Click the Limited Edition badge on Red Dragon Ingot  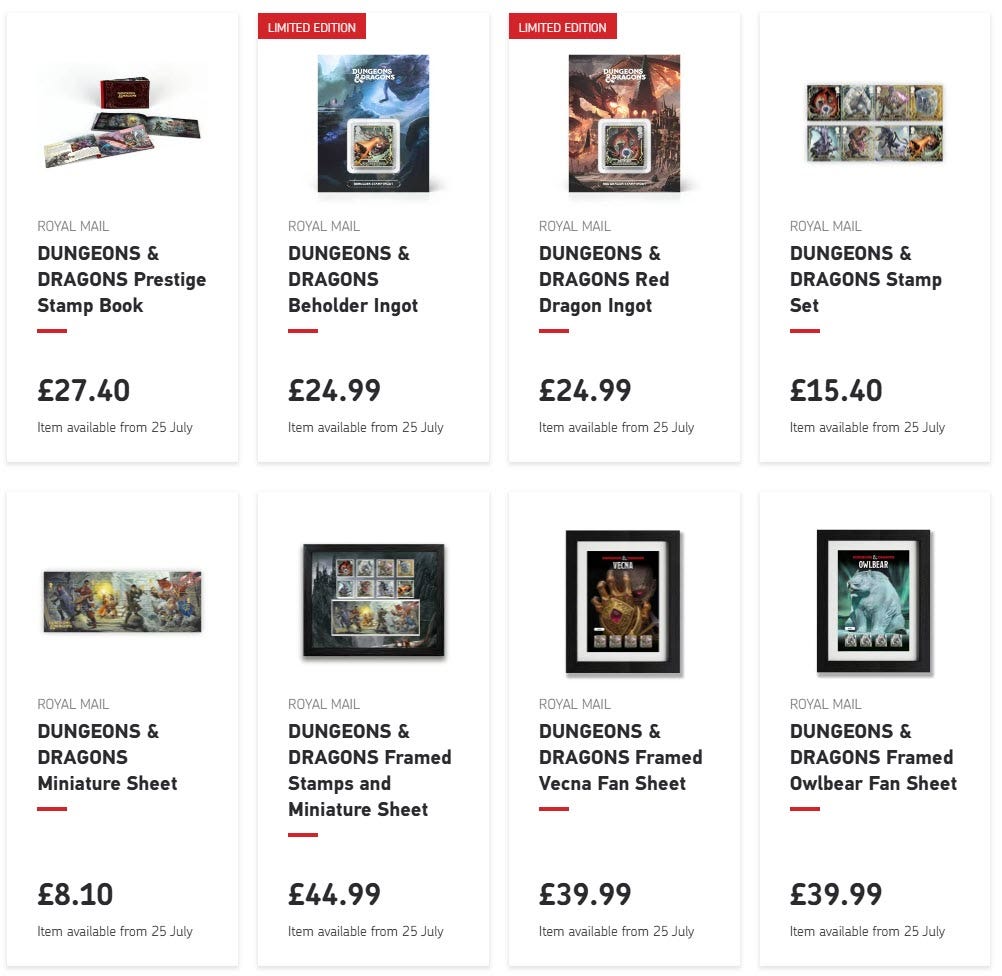click(562, 26)
